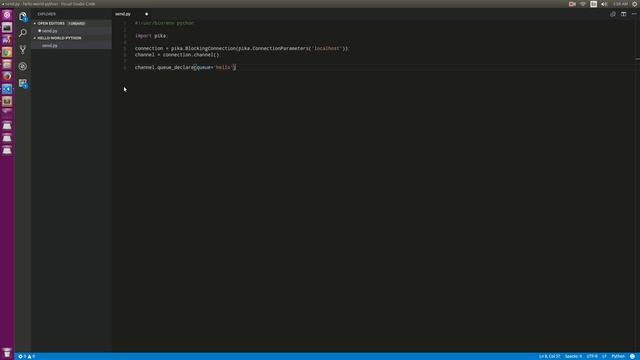
Task: Open the system power gear menu
Action: [x=635, y=4]
